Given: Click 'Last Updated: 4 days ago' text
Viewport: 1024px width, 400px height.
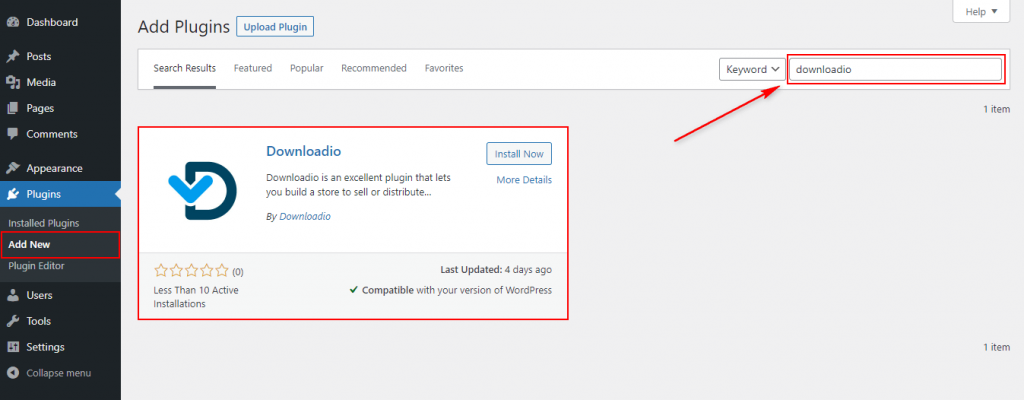Looking at the screenshot, I should tap(496, 269).
